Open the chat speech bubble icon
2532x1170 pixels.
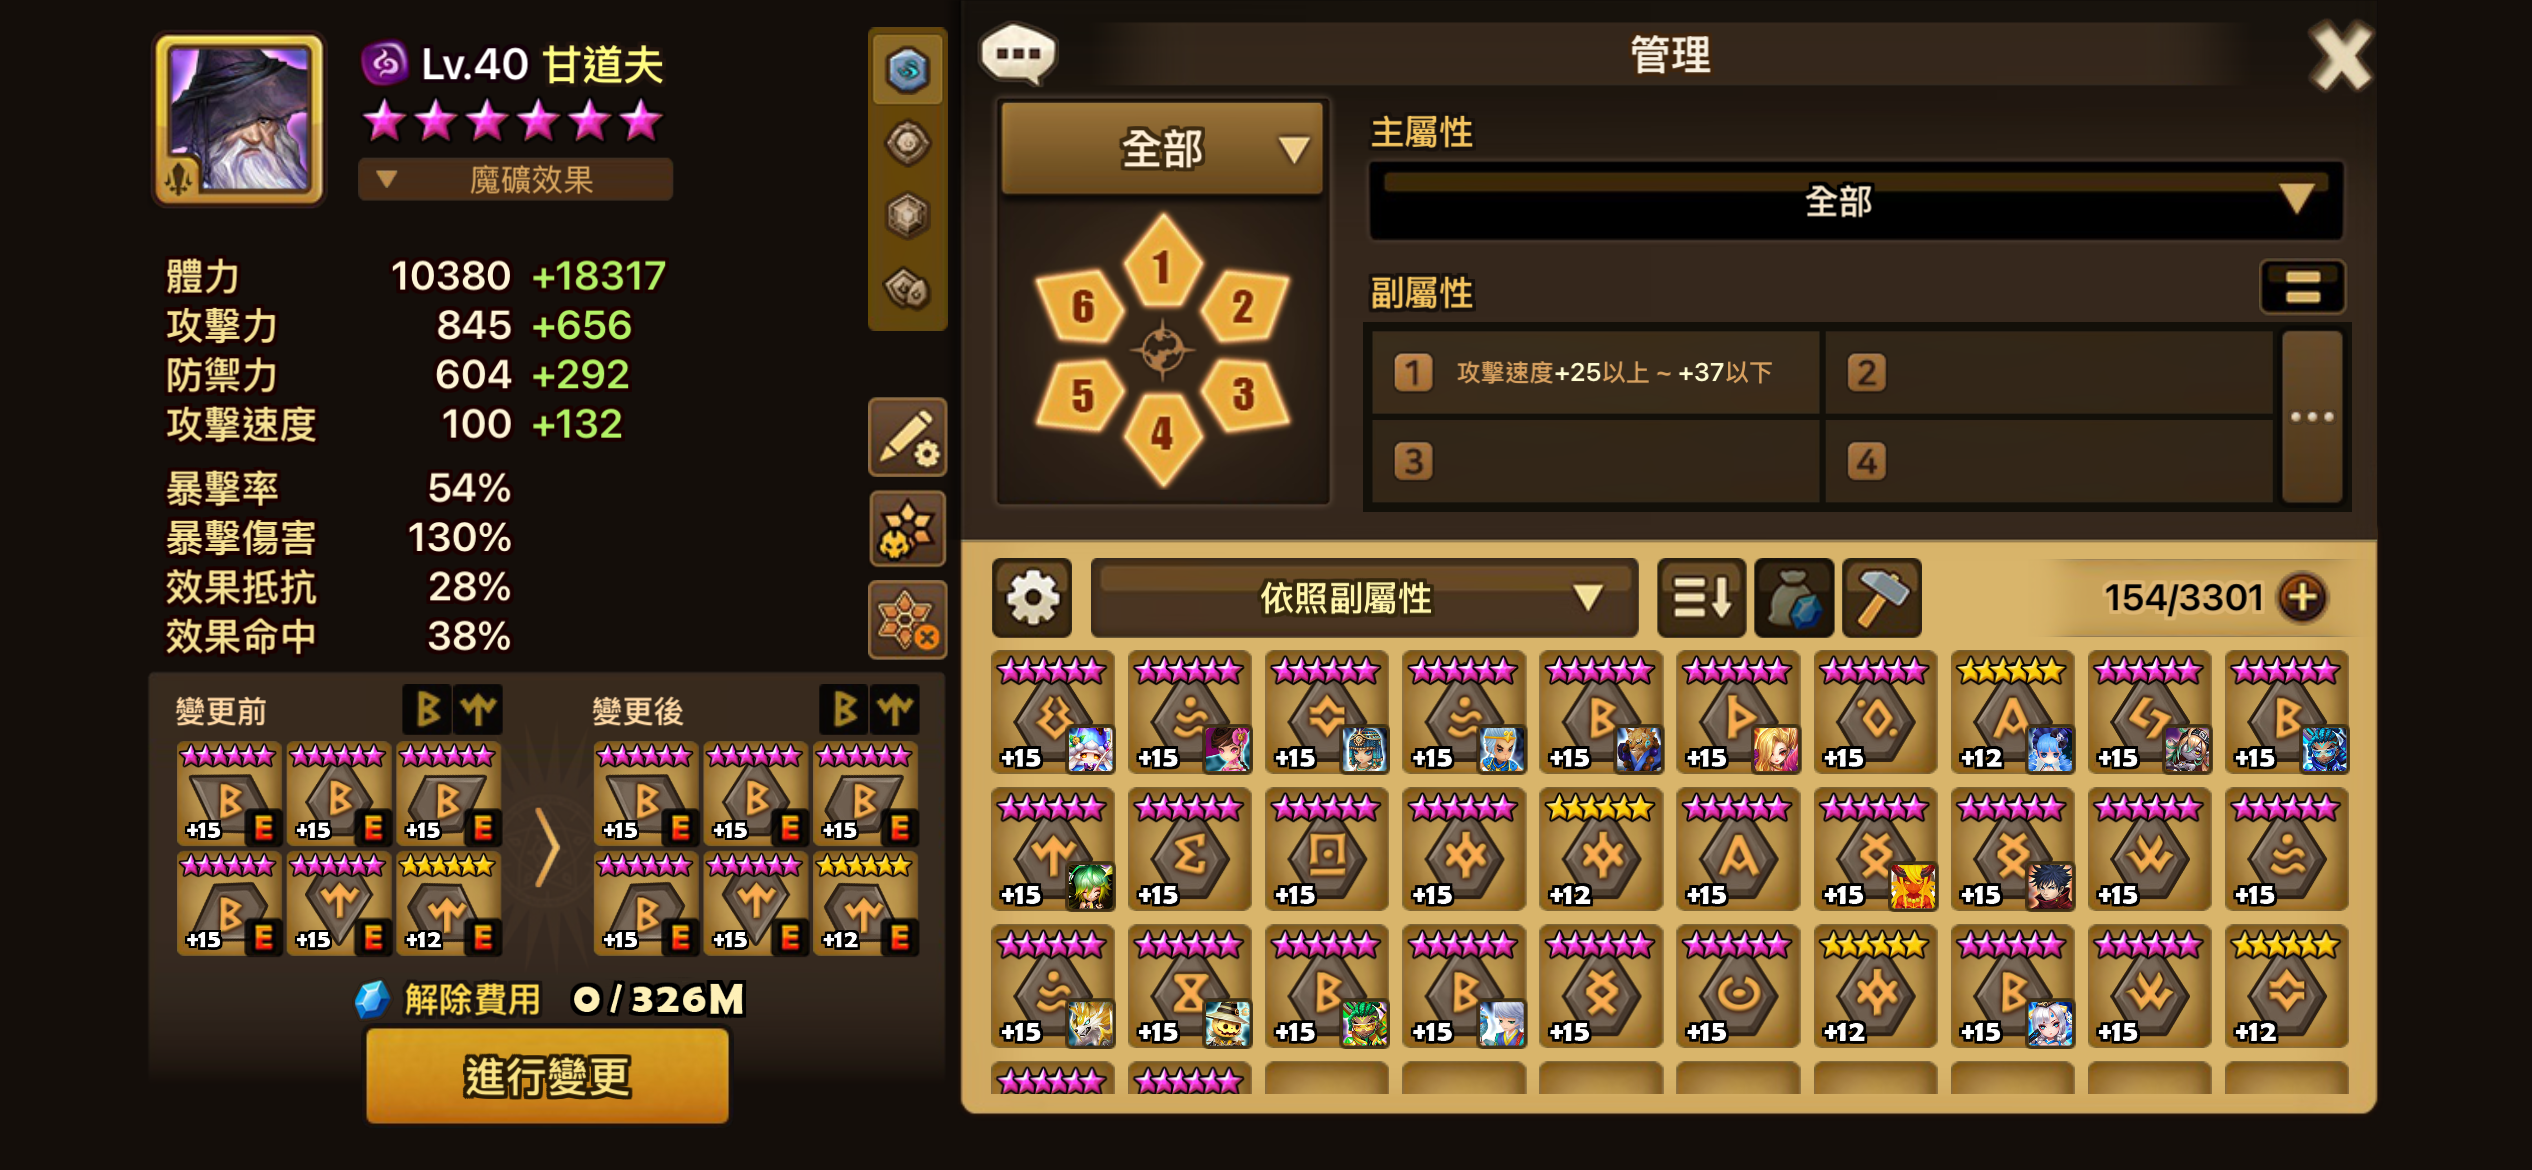coord(1018,54)
